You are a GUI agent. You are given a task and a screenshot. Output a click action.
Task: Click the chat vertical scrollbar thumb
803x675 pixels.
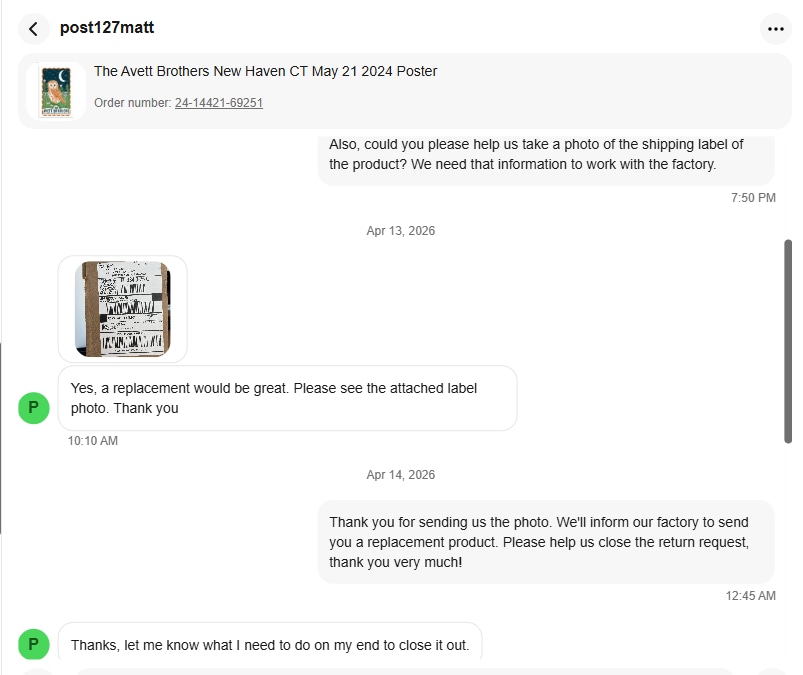point(788,340)
